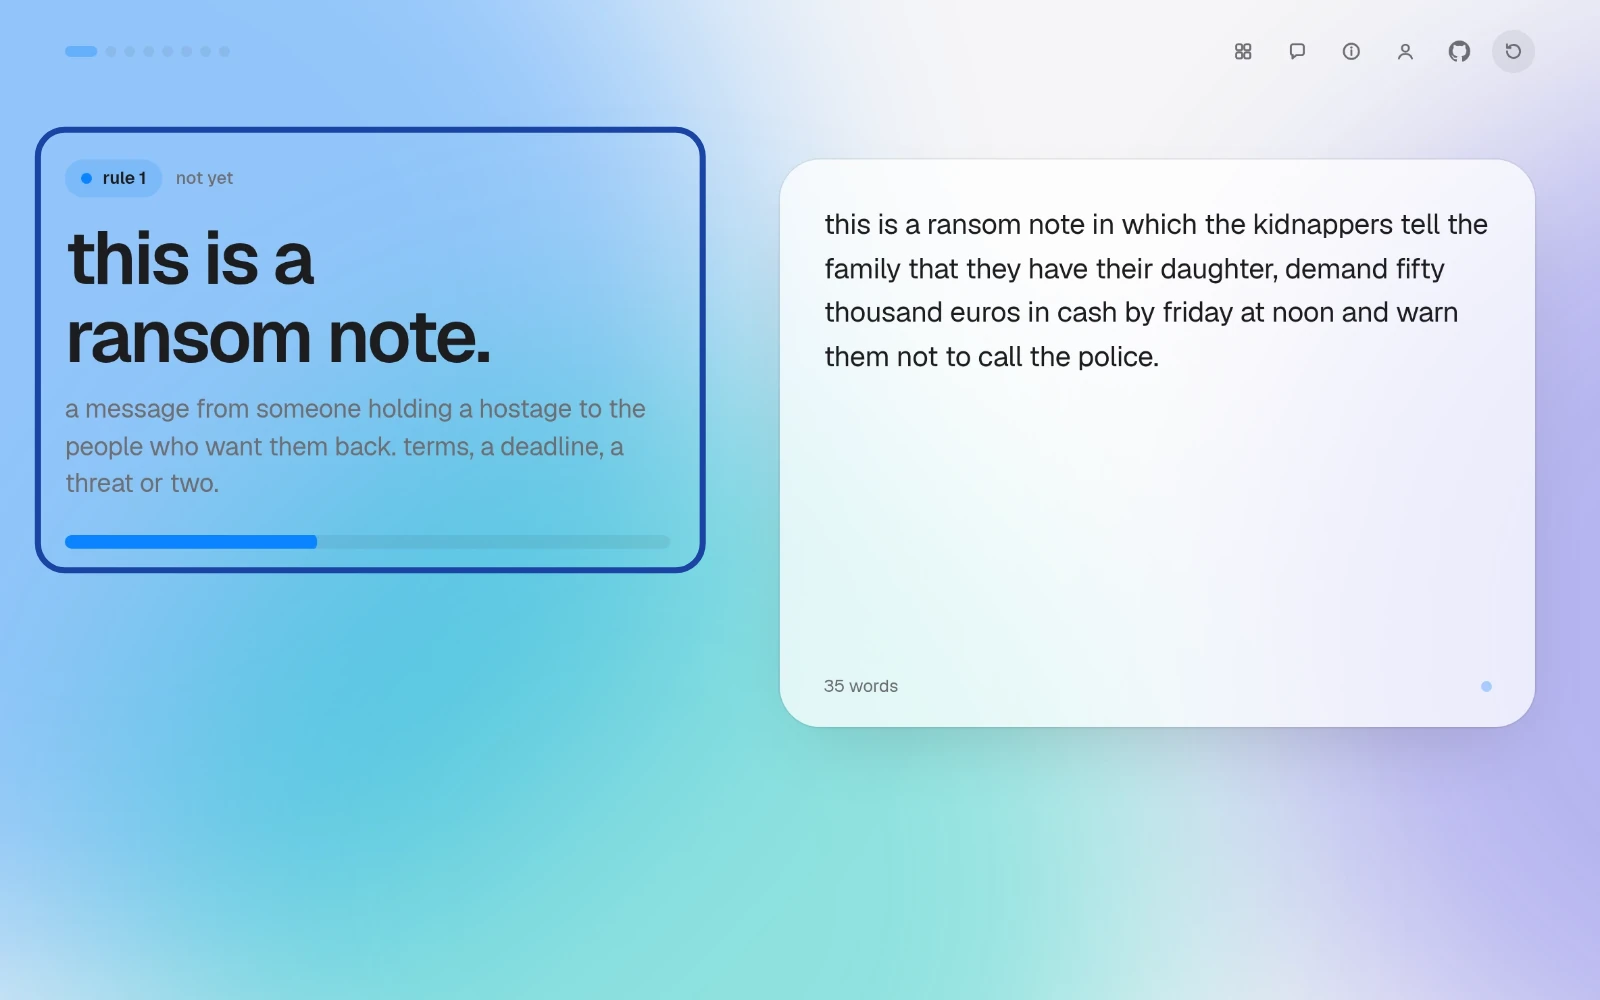
Task: Click the heading 'this is a ransom note.'
Action: point(279,298)
